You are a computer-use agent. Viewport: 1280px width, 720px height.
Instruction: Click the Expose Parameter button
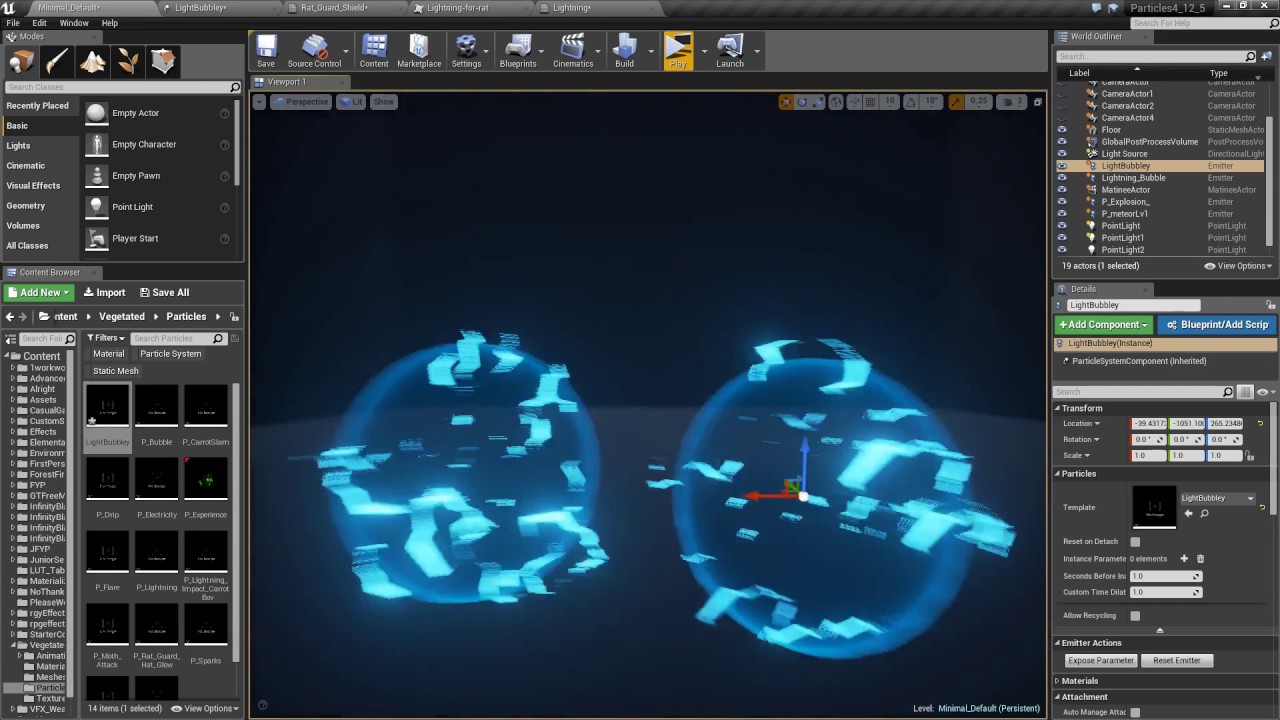(x=1100, y=661)
